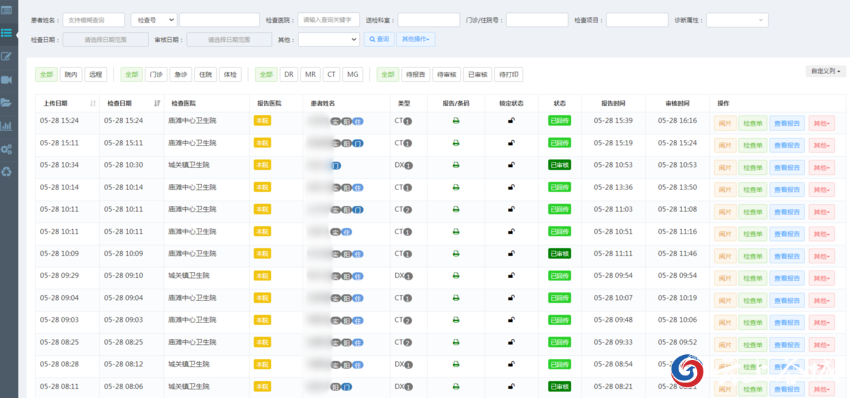Focus the 患者姓名 search field
Viewport: 850px width, 398px height.
94,20
